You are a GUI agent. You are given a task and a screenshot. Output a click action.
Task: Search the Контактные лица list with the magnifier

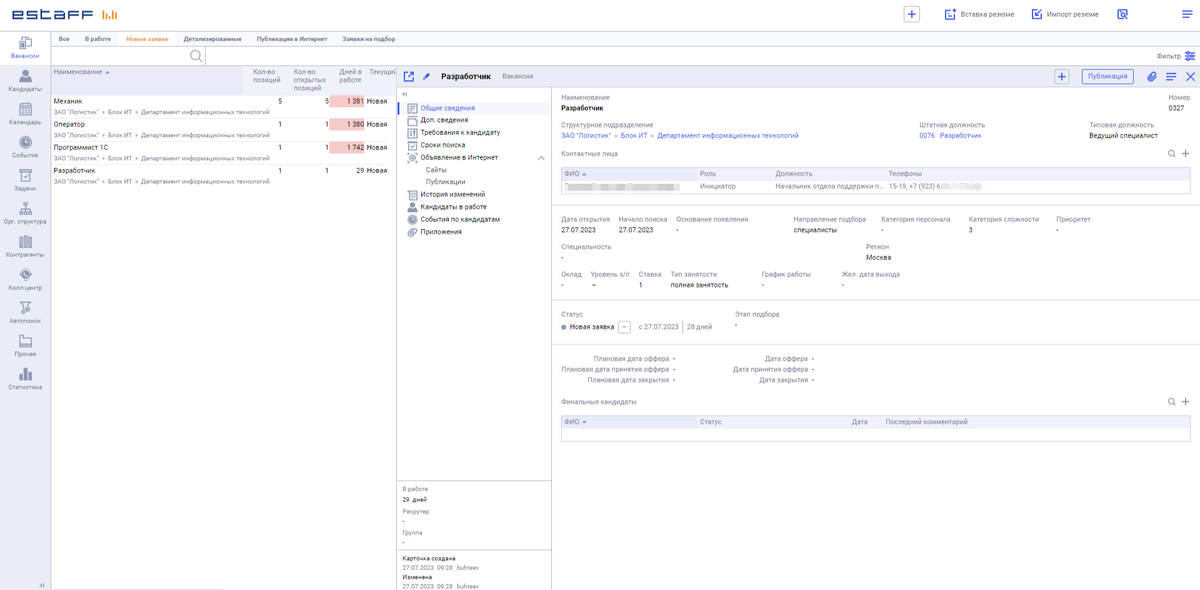[1172, 154]
